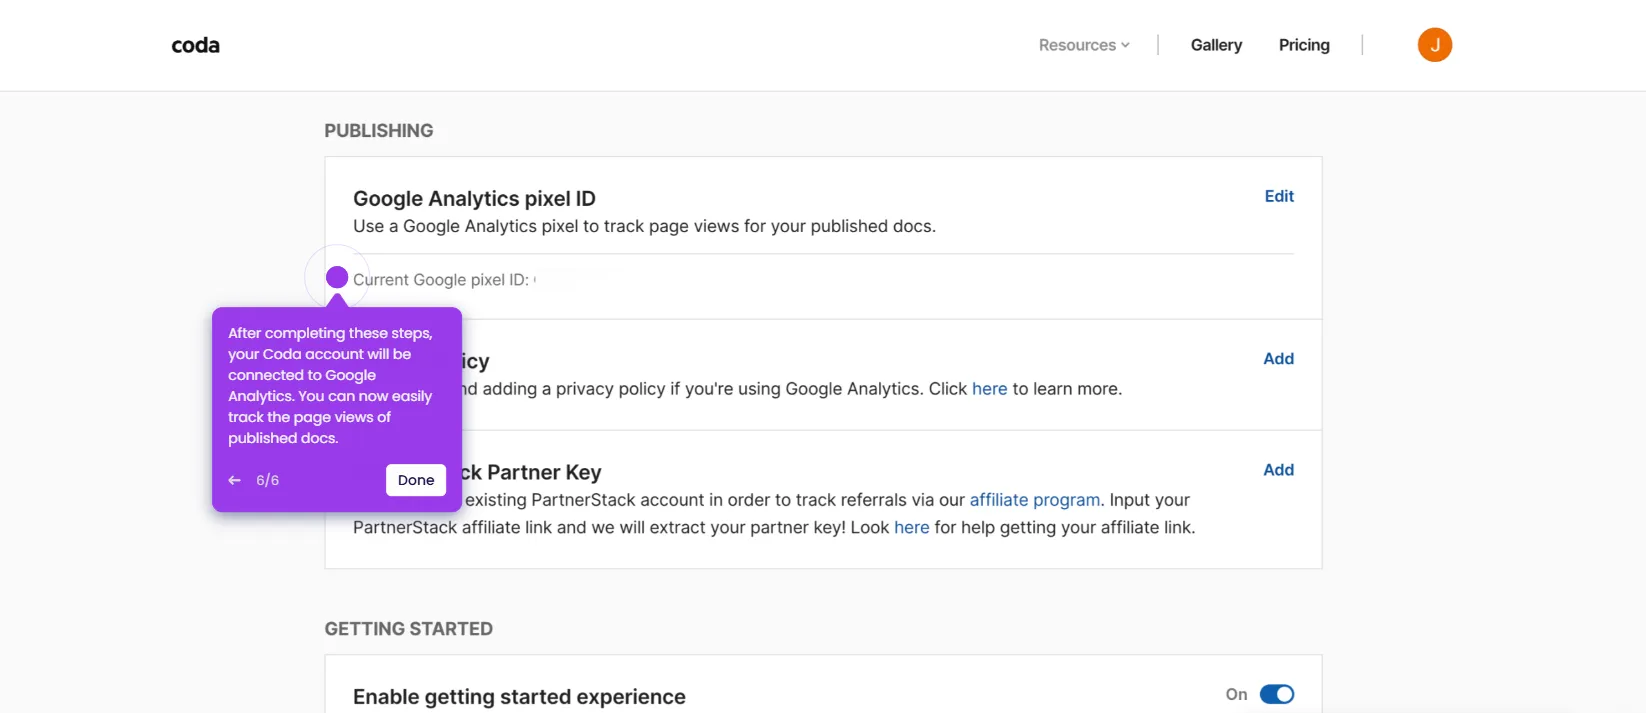This screenshot has height=713, width=1646.
Task: Open the orange J user avatar
Action: point(1434,45)
